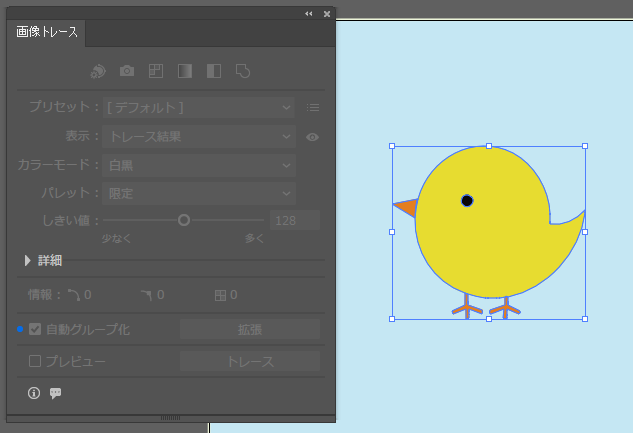
Task: Click the anchor count icon in 情報
Action: coord(147,295)
